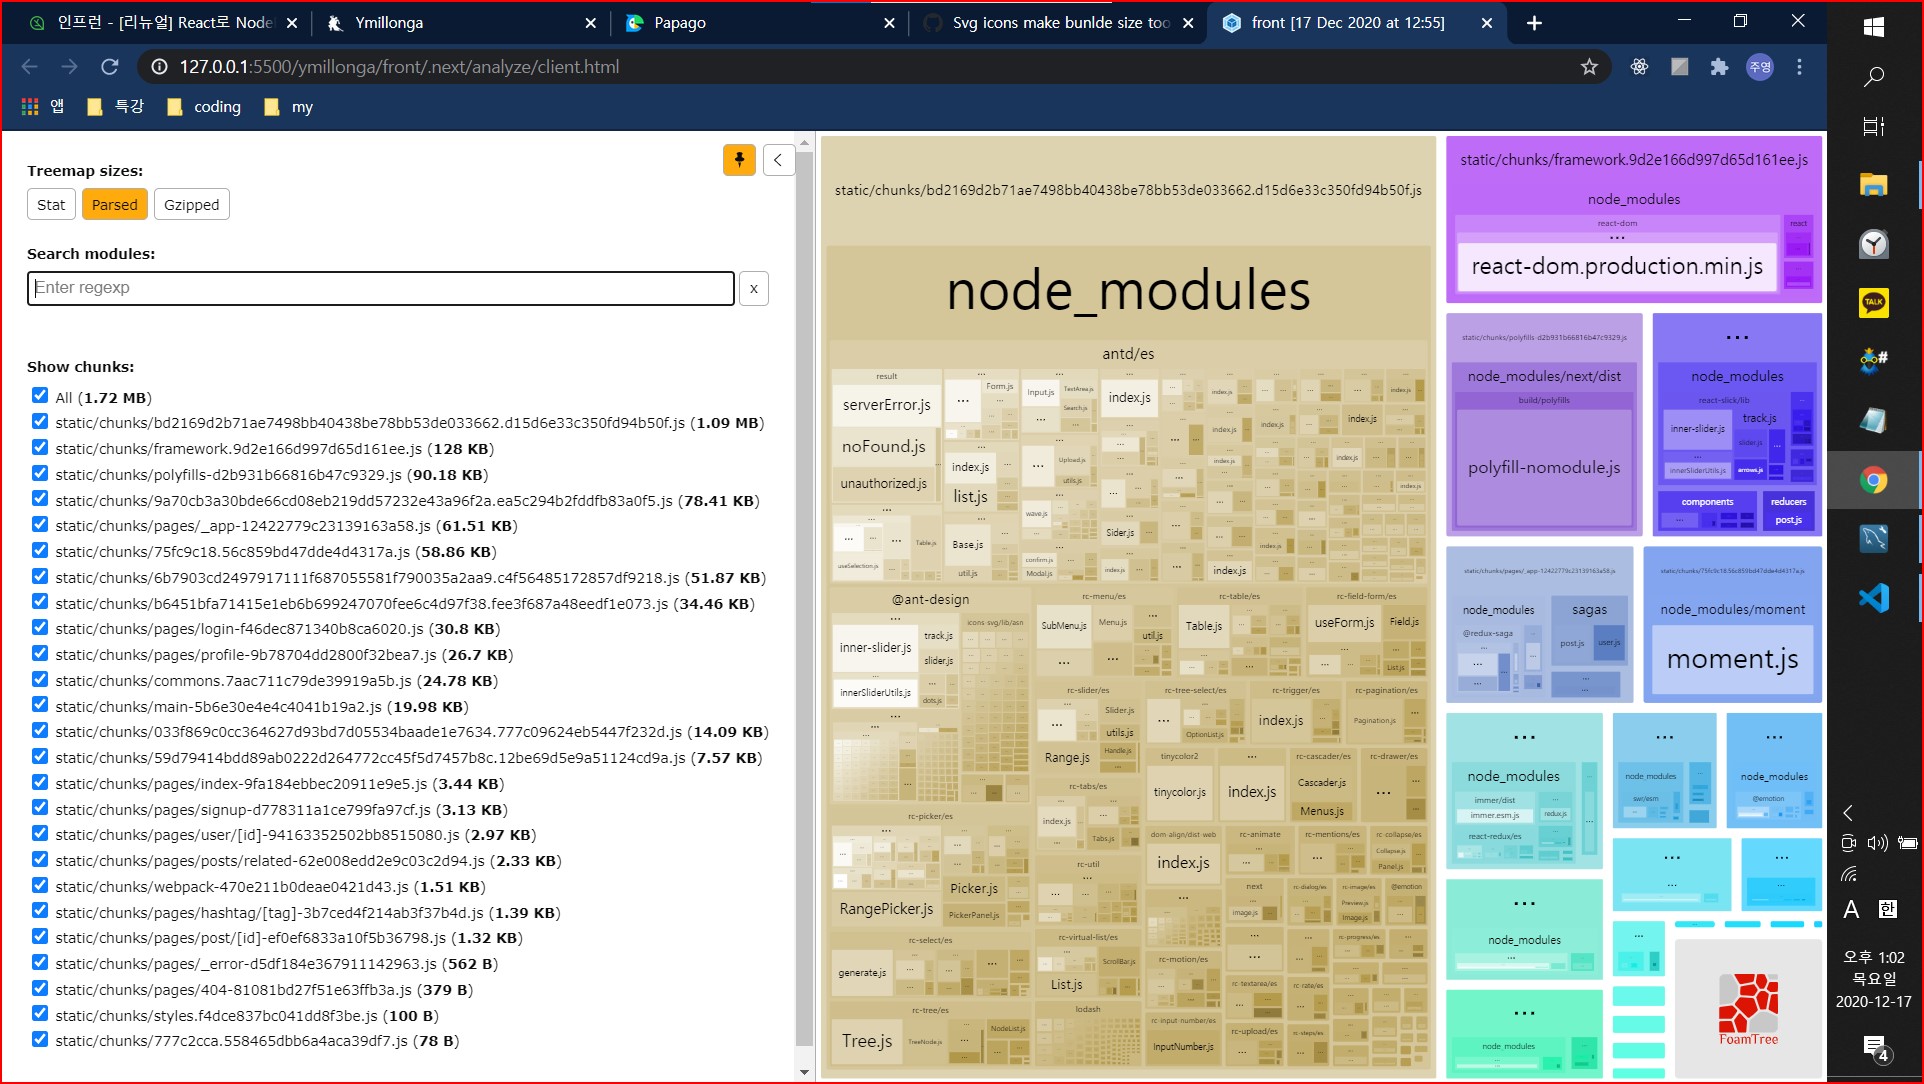Toggle the pages/login chunk checkbox
Viewport: 1924px width, 1084px height.
click(40, 628)
